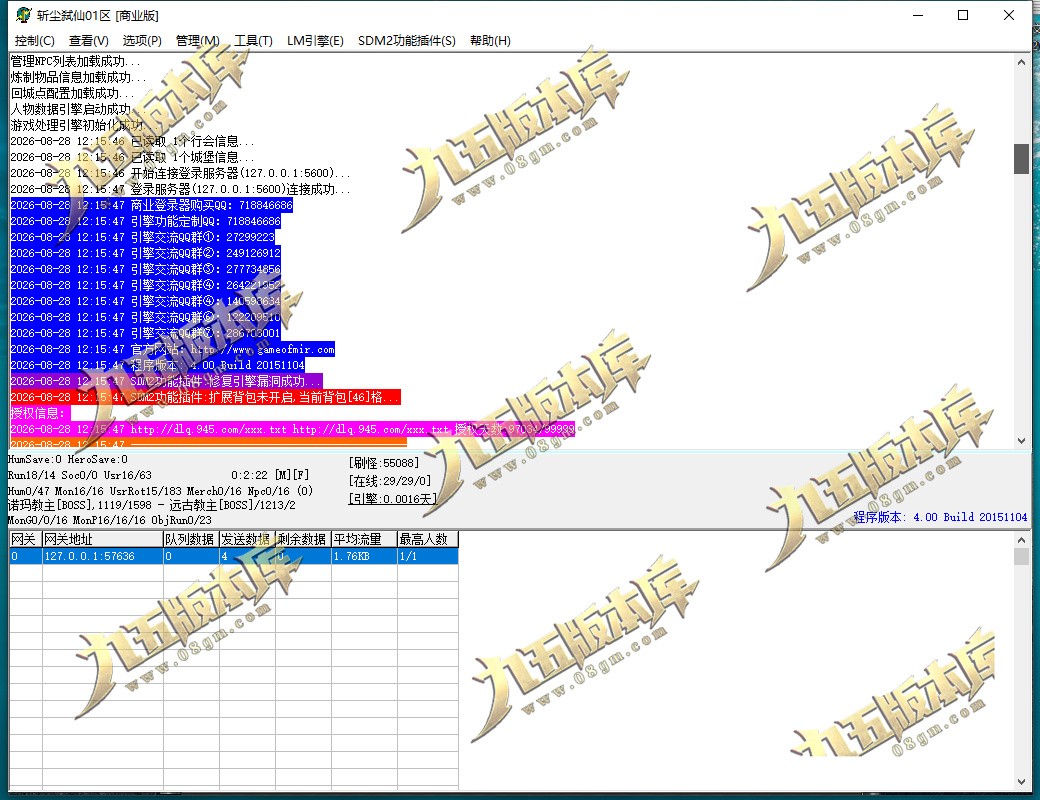This screenshot has height=800, width=1040.
Task: Click the 1.76KB average traffic cell
Action: click(x=364, y=556)
